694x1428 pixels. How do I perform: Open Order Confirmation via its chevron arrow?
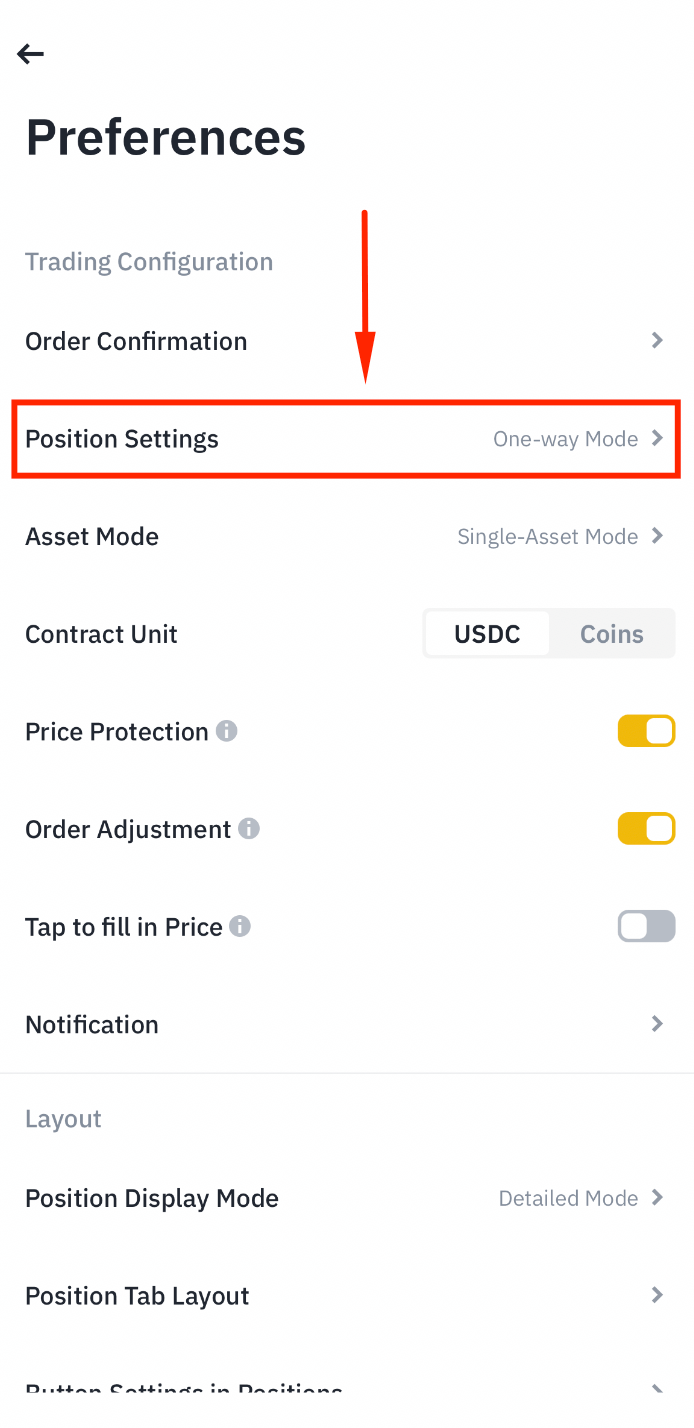(x=657, y=340)
